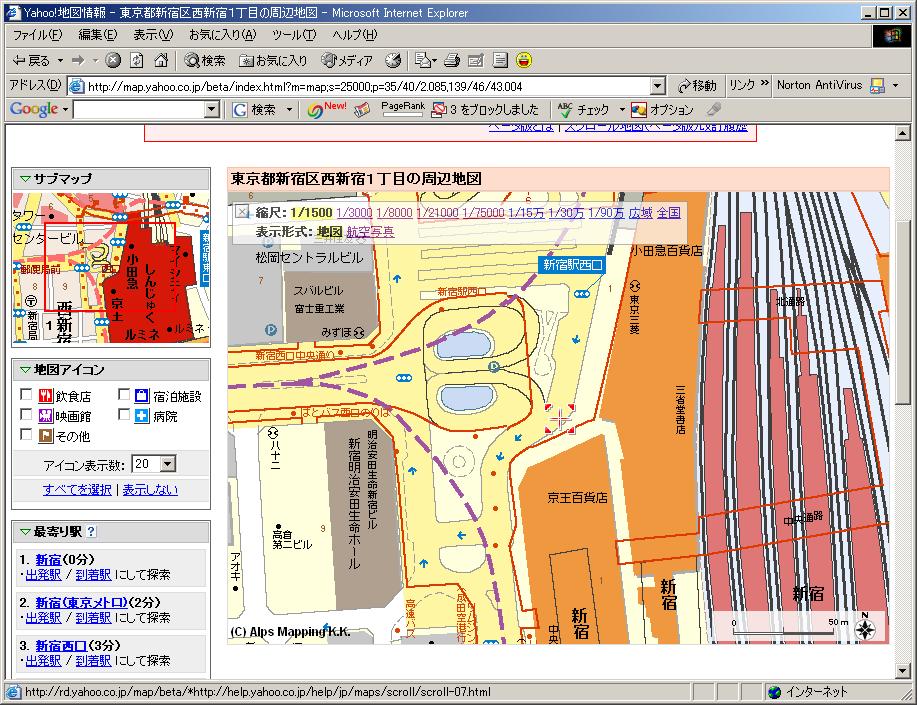Open the アイコン表示数 dropdown
Screen dimensions: 917x705
click(x=154, y=465)
